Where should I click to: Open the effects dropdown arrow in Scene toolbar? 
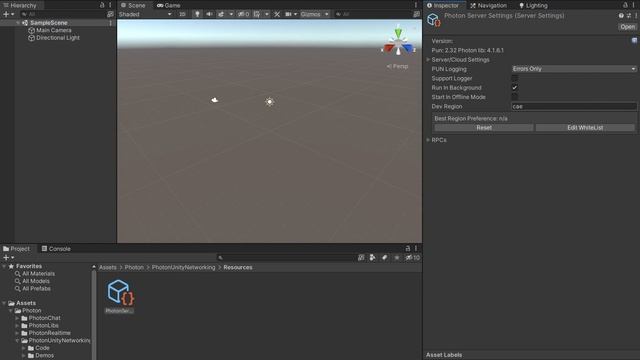231,14
